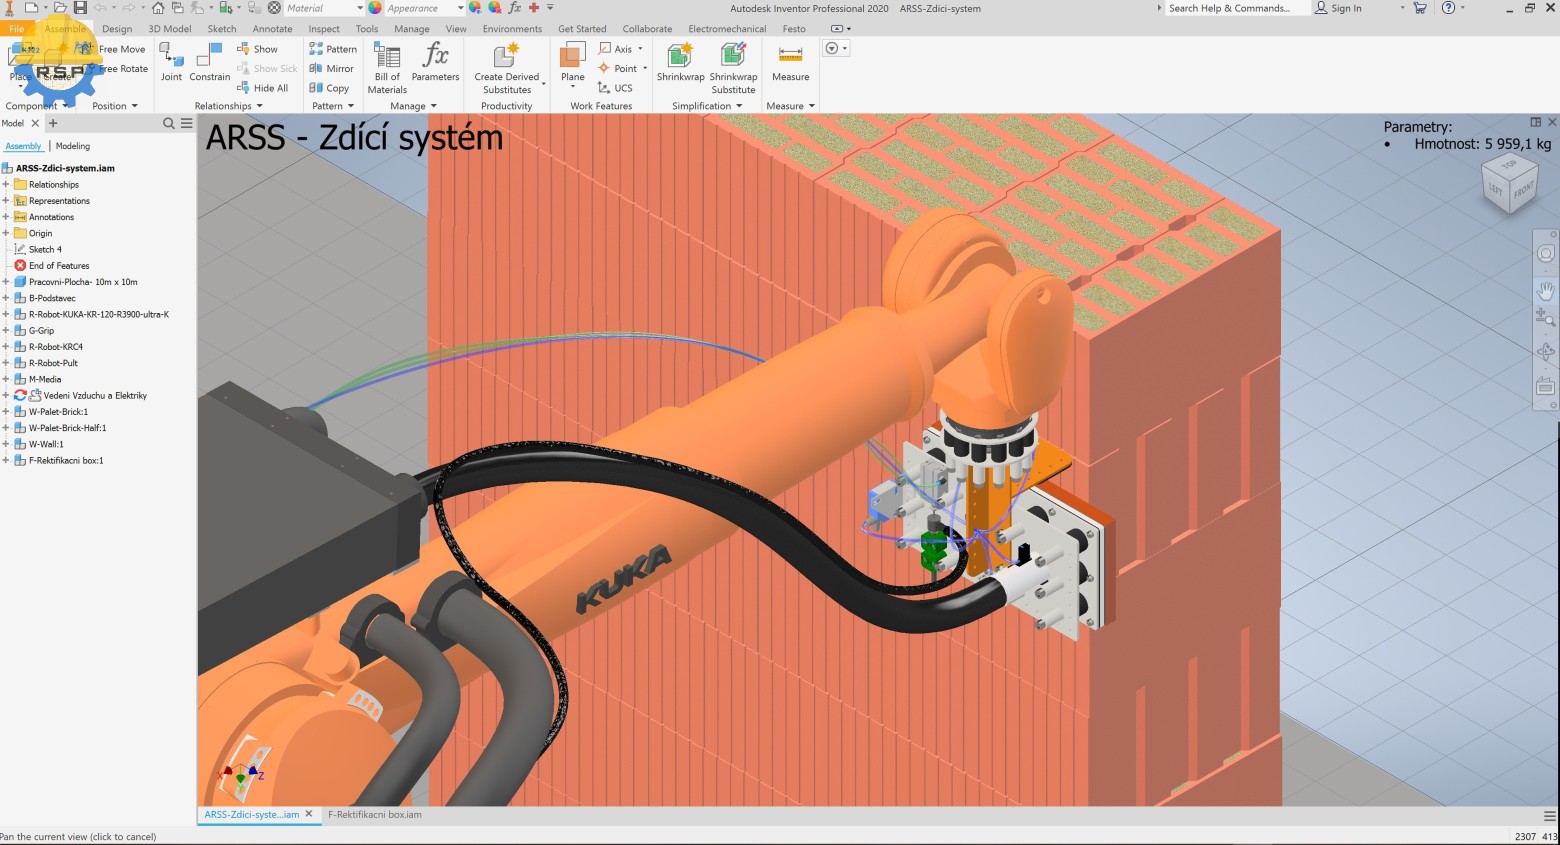
Task: Select the Plane work feature tool
Action: 573,62
